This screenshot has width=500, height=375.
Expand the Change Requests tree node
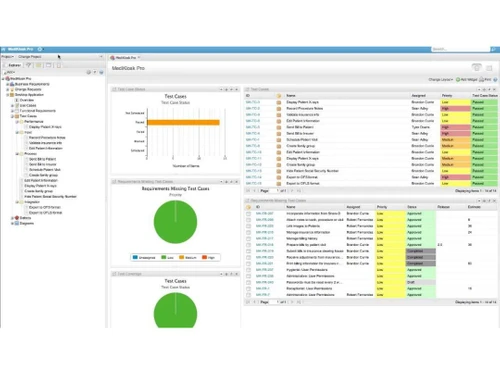(x=8, y=90)
